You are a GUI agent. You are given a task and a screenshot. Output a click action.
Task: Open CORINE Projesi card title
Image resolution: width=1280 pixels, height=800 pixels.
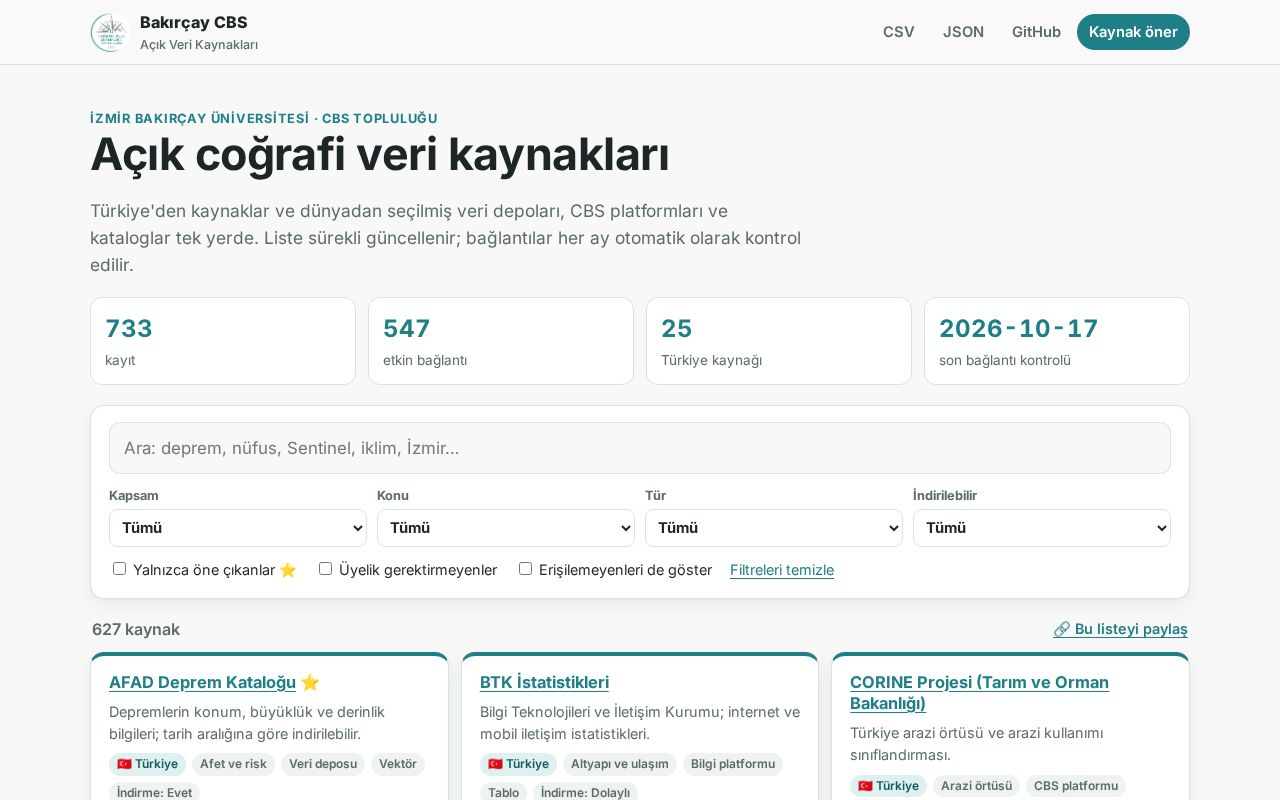coord(979,692)
